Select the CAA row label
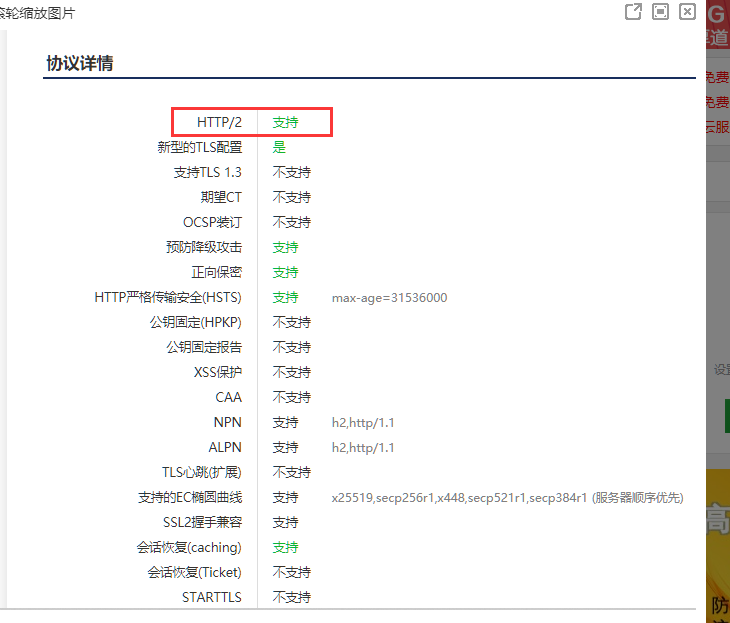Image resolution: width=730 pixels, height=623 pixels. [228, 397]
